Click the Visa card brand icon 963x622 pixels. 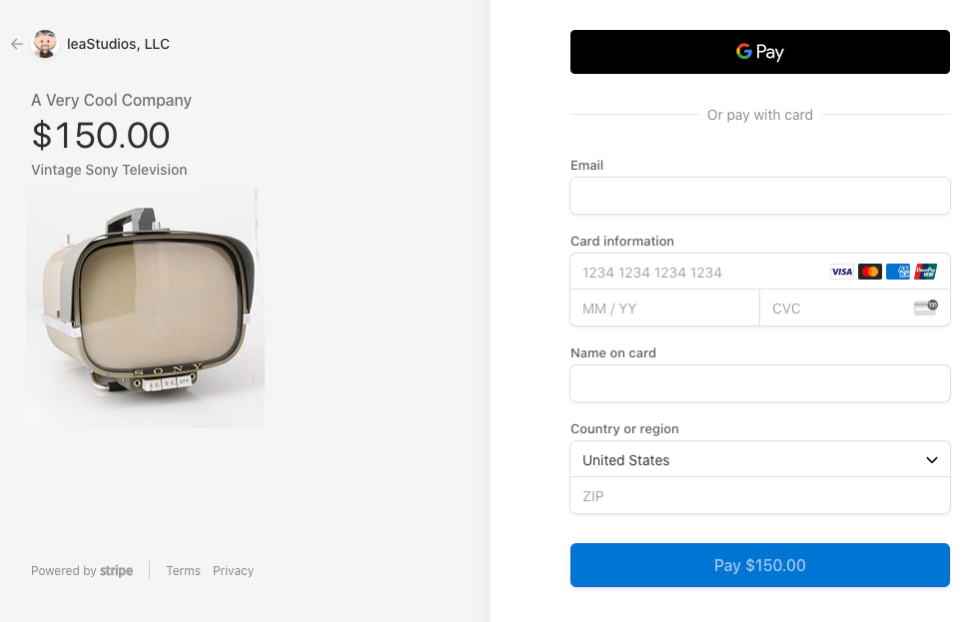point(840,271)
